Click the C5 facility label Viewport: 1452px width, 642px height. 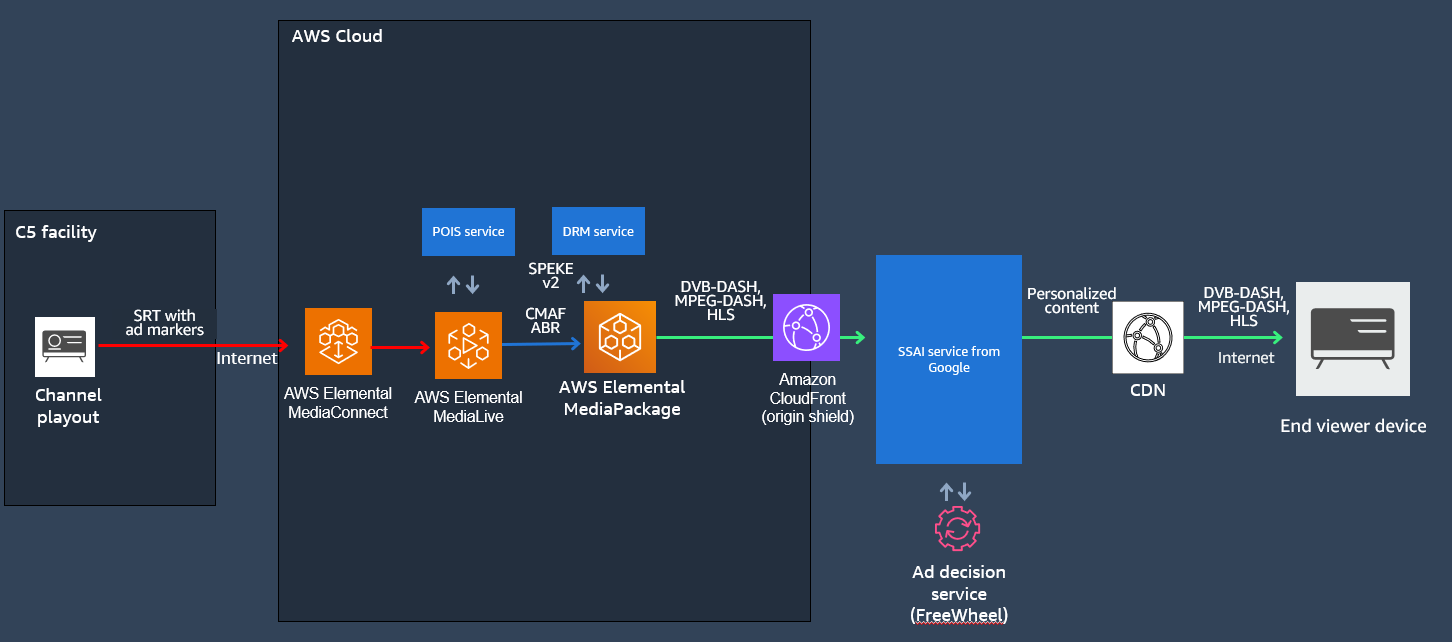(x=56, y=232)
